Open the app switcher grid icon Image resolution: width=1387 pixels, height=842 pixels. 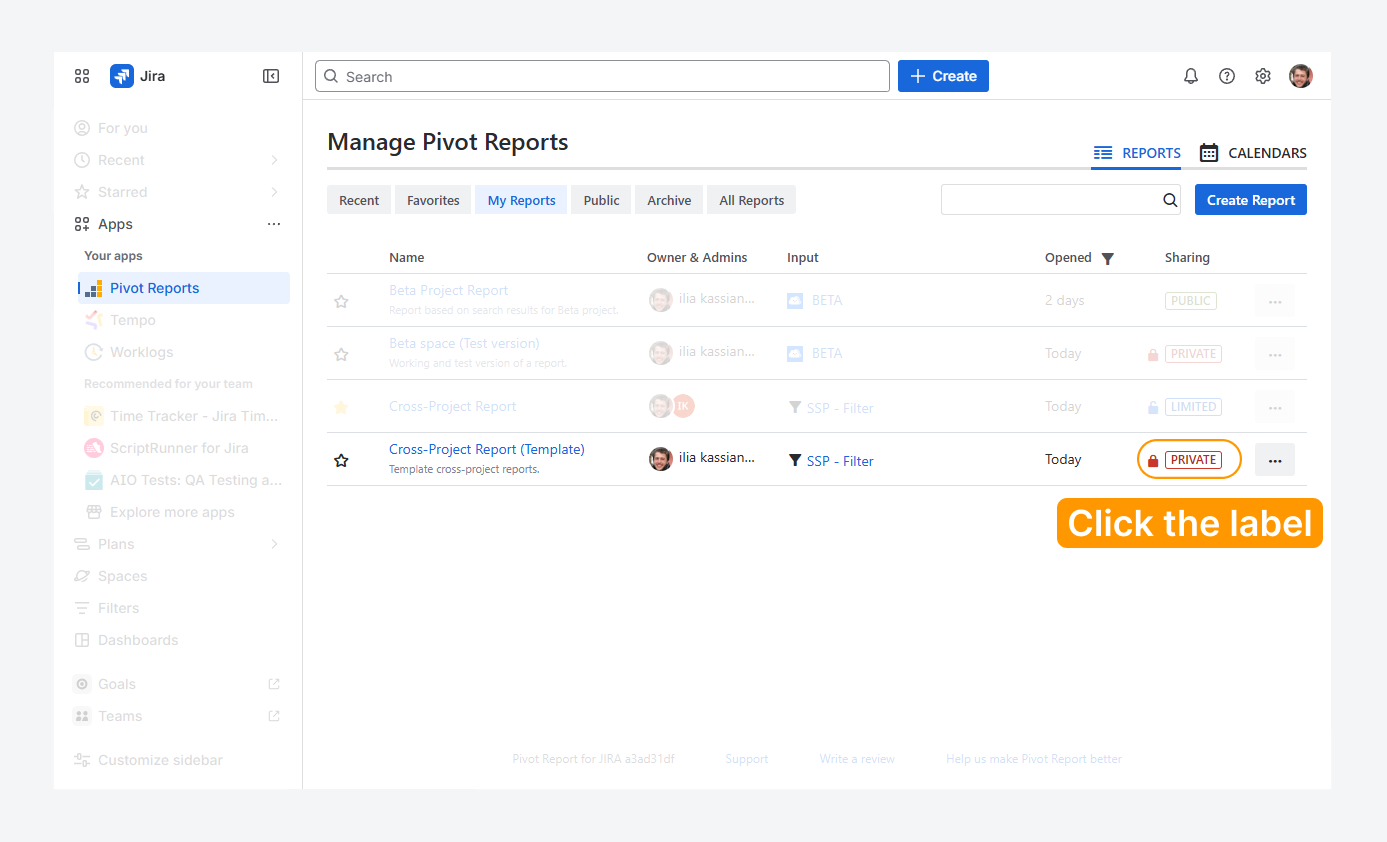82,76
